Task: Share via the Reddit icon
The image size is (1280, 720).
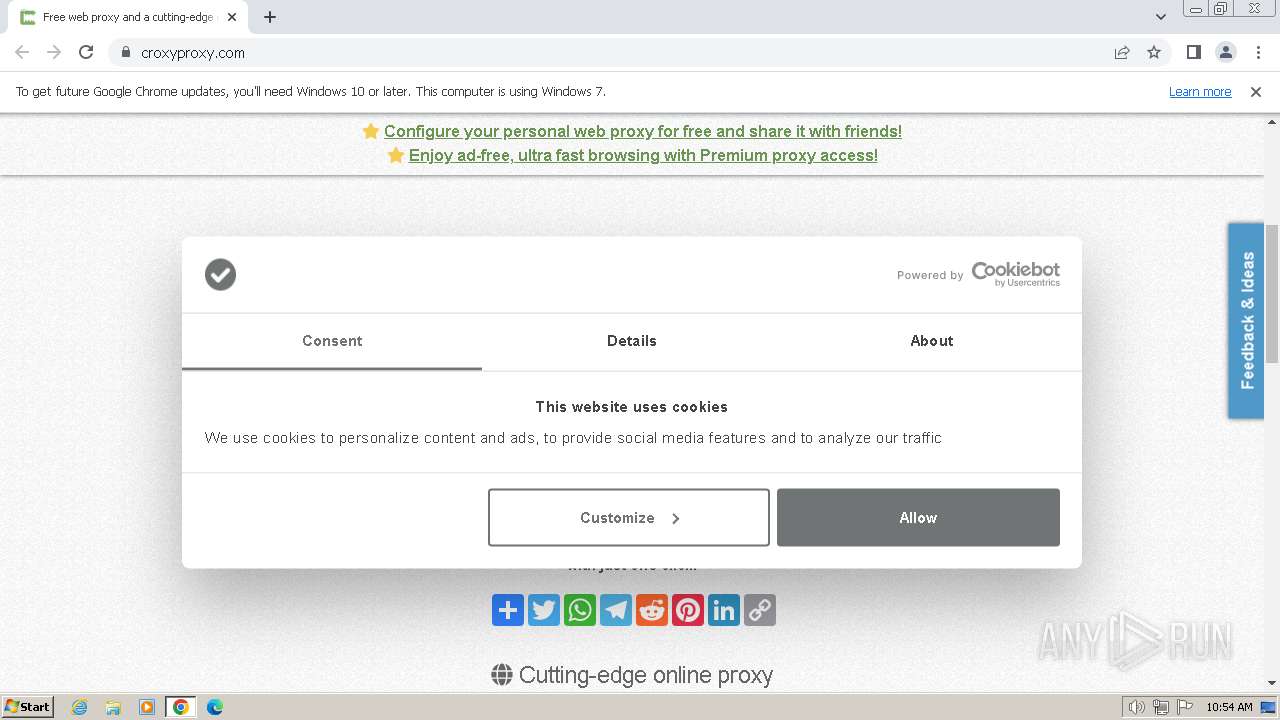Action: [652, 610]
